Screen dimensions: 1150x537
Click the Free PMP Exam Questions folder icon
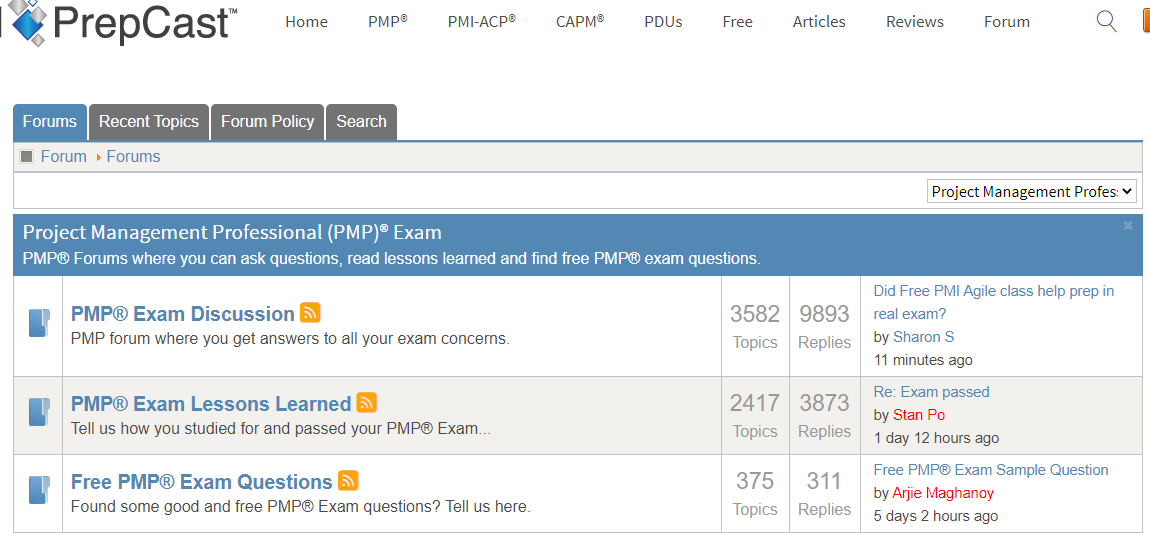pos(39,490)
